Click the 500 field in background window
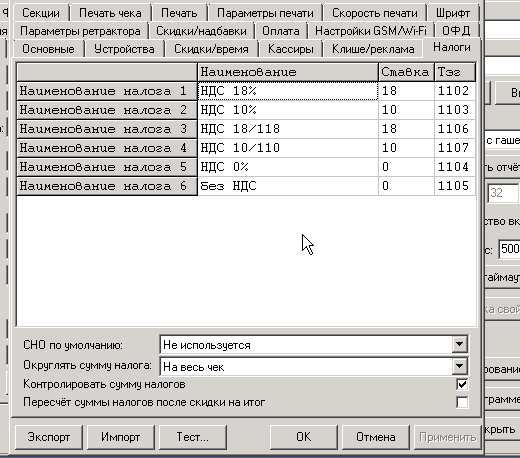This screenshot has height=458, width=520. (510, 249)
